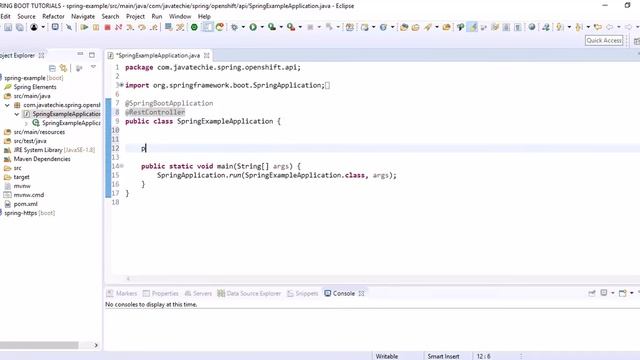Click the green Resume debug icon

(84, 27)
